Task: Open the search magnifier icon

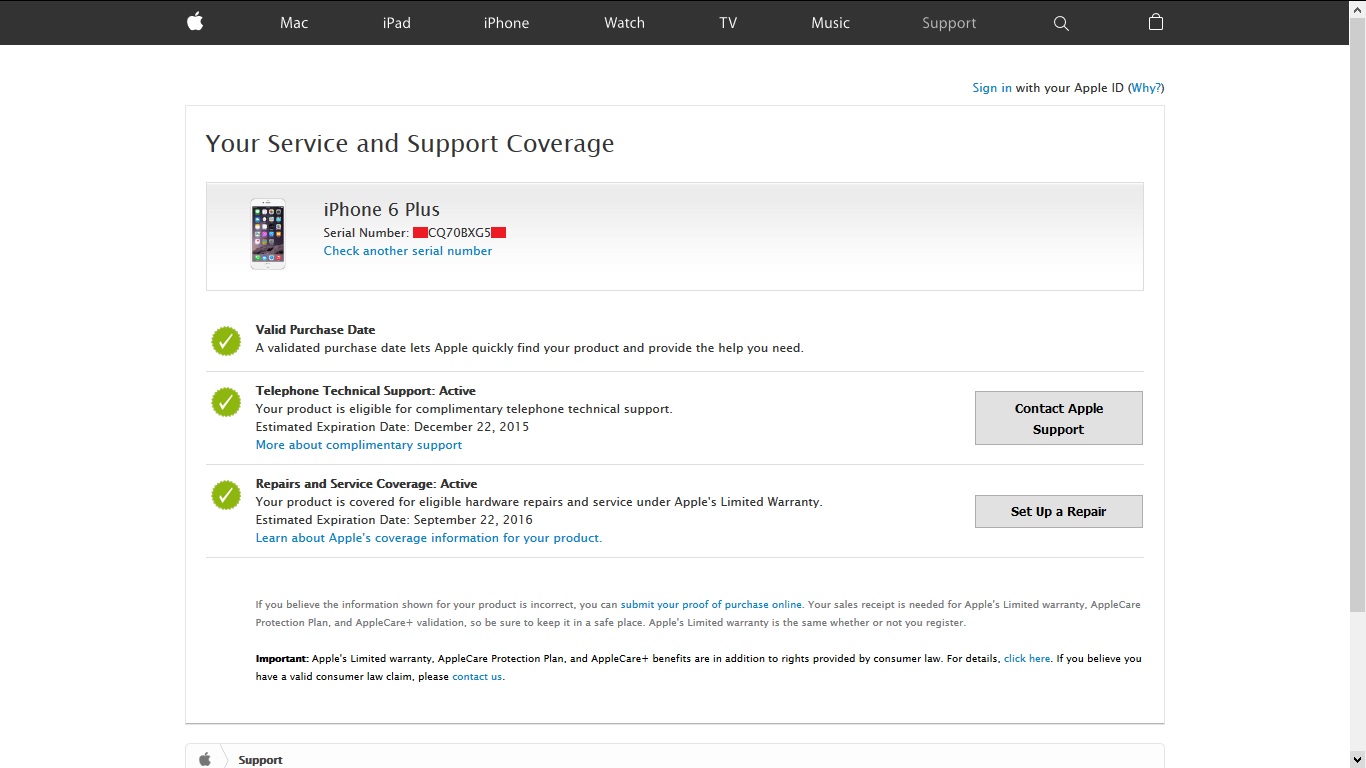Action: pyautogui.click(x=1061, y=23)
